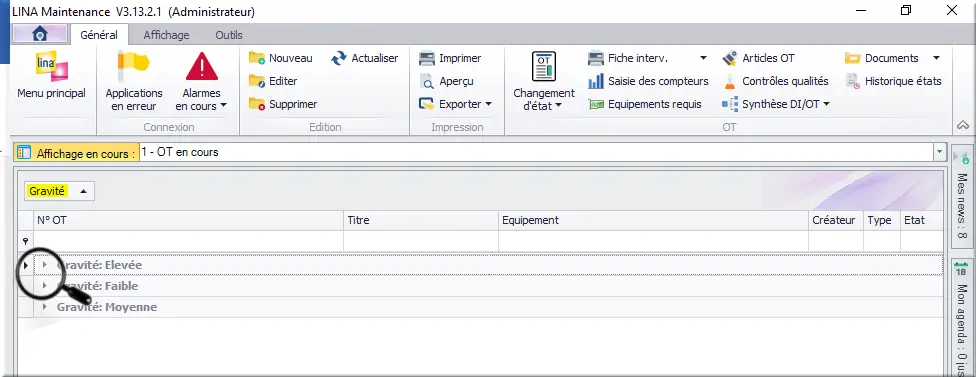Switch to the Affichage ribbon tab

[x=166, y=35]
